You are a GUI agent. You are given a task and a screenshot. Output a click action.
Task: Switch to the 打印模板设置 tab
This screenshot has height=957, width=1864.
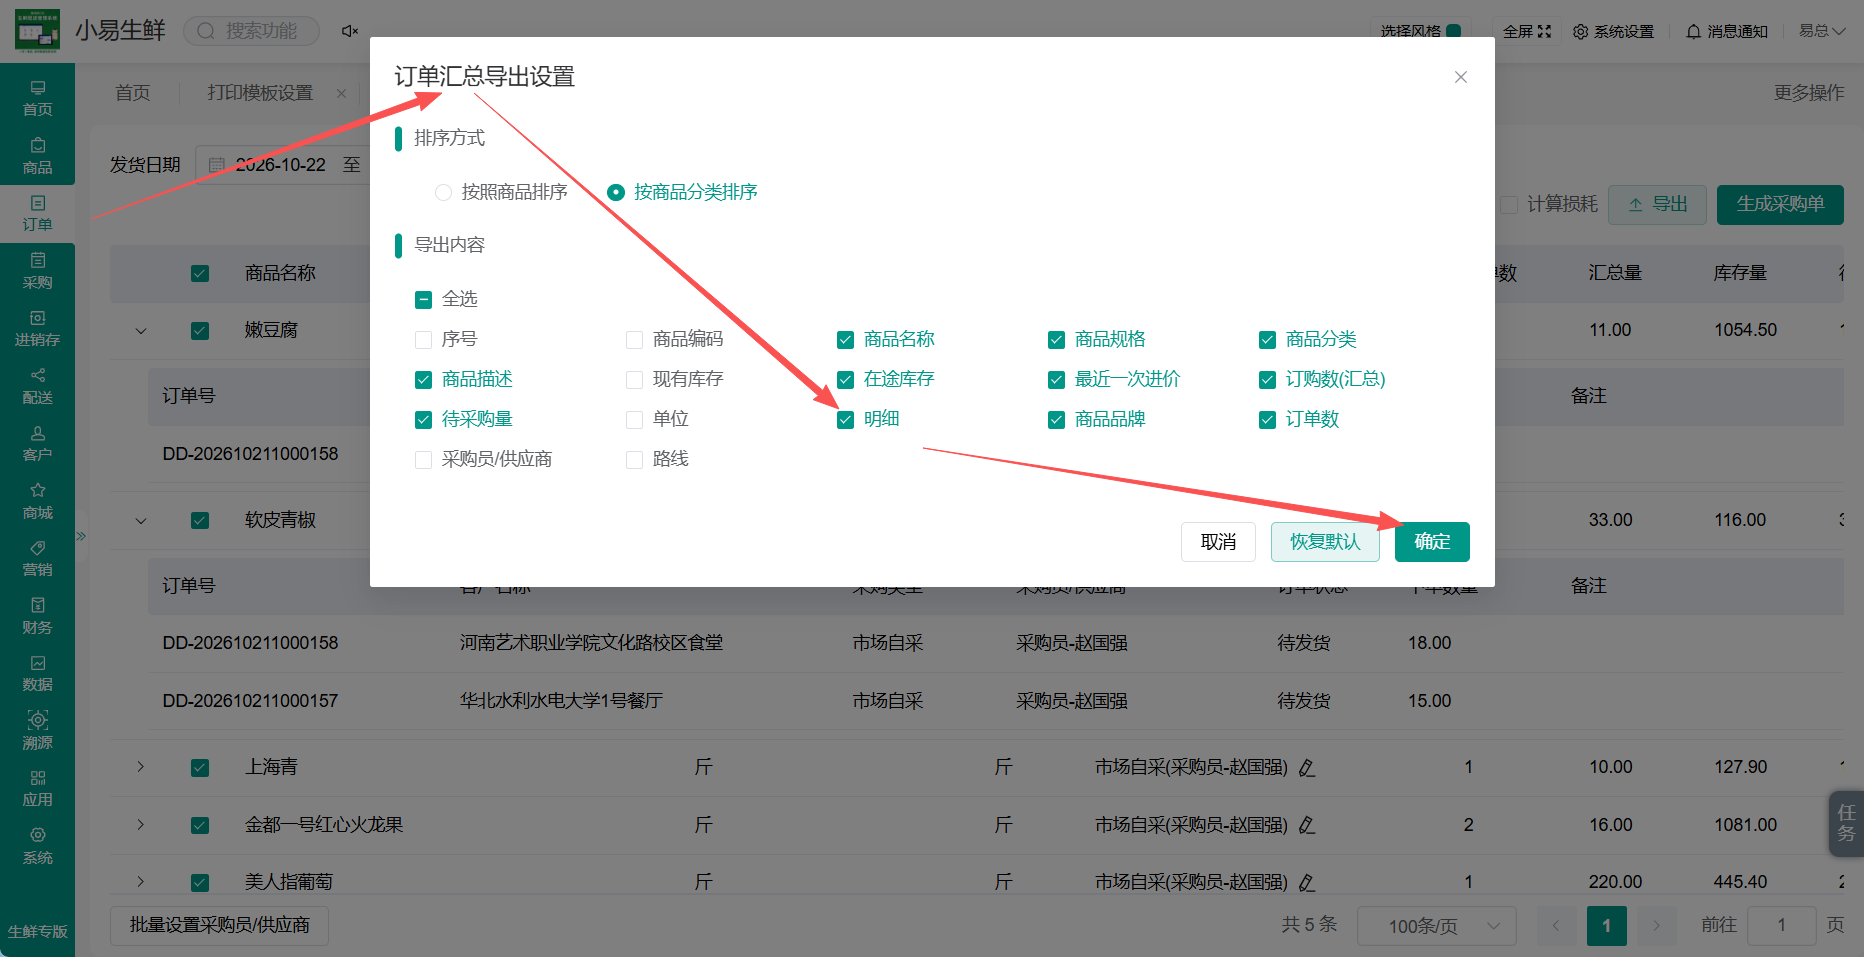[260, 93]
